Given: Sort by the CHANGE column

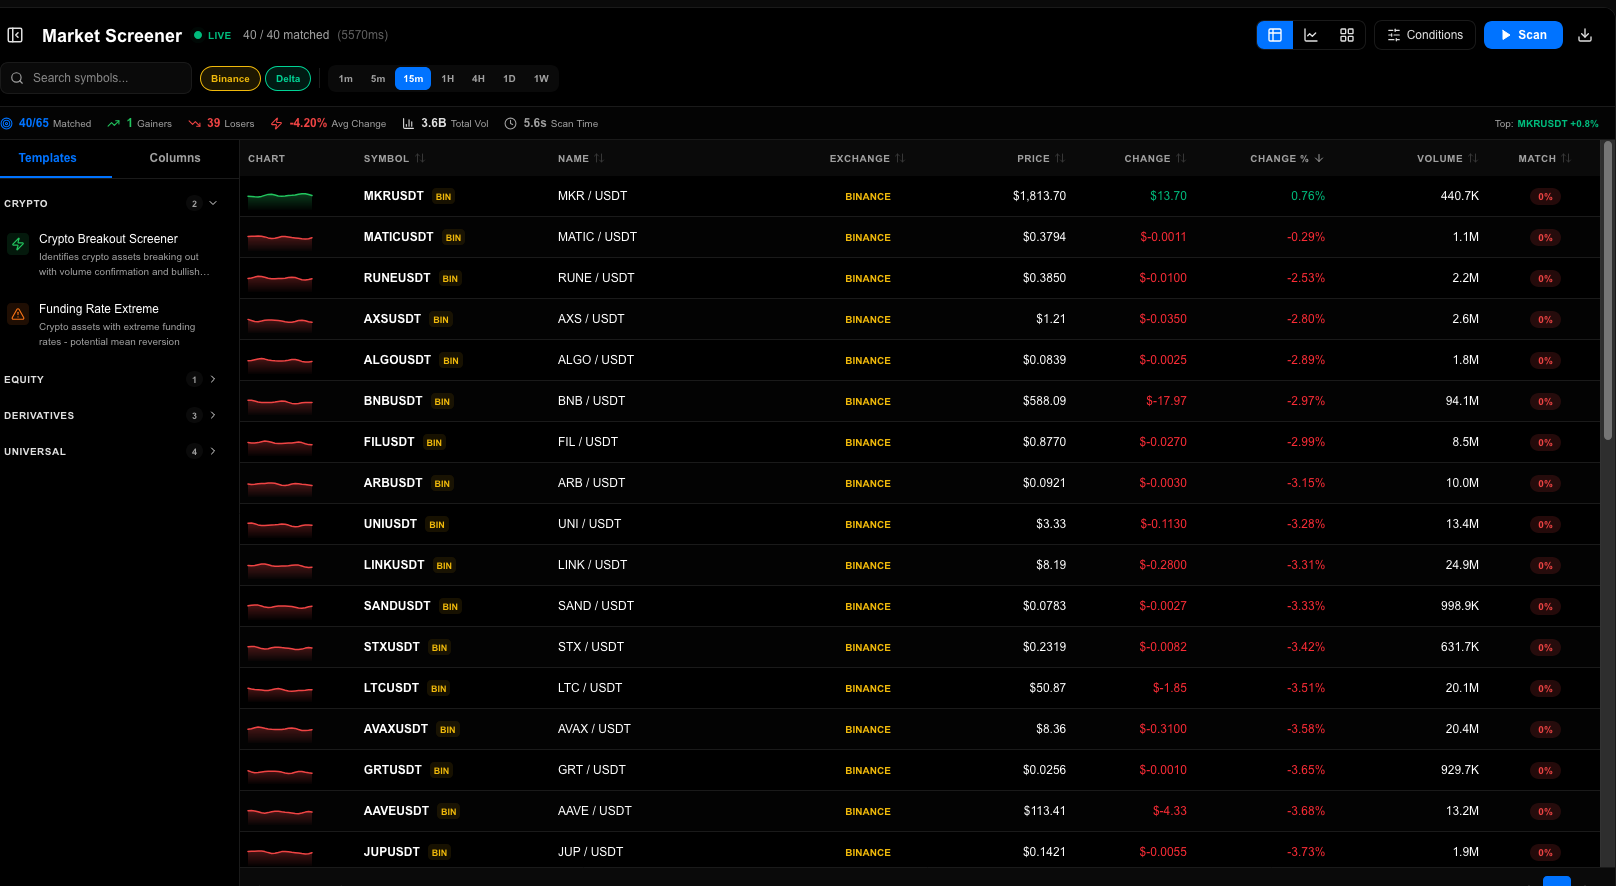Looking at the screenshot, I should click(x=1155, y=159).
